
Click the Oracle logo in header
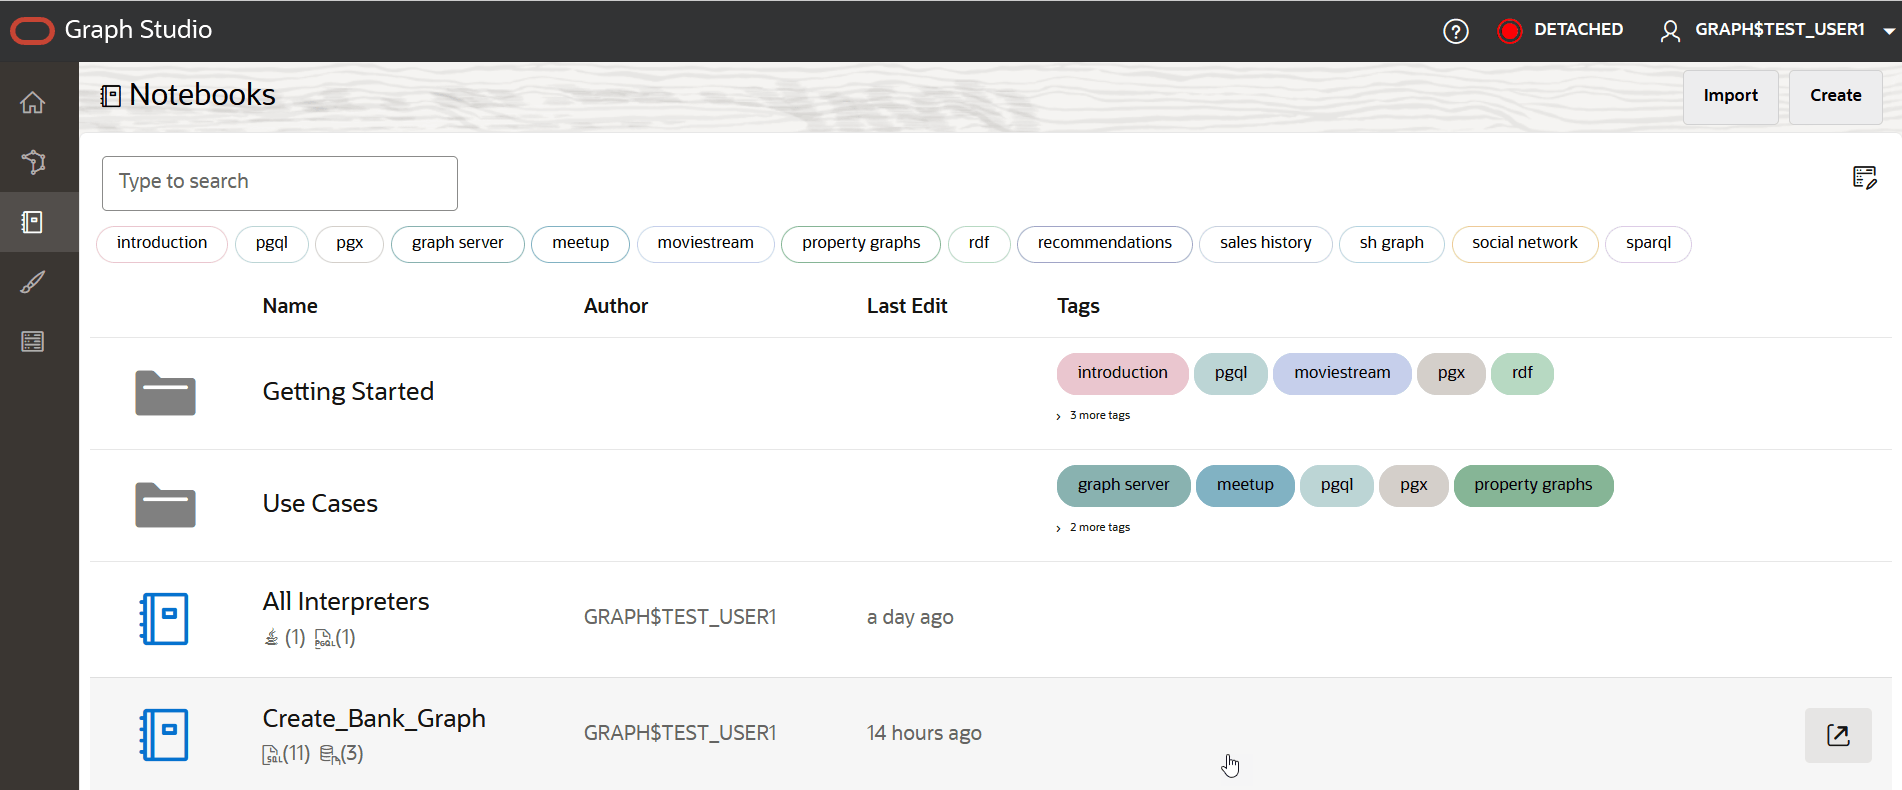(x=32, y=31)
